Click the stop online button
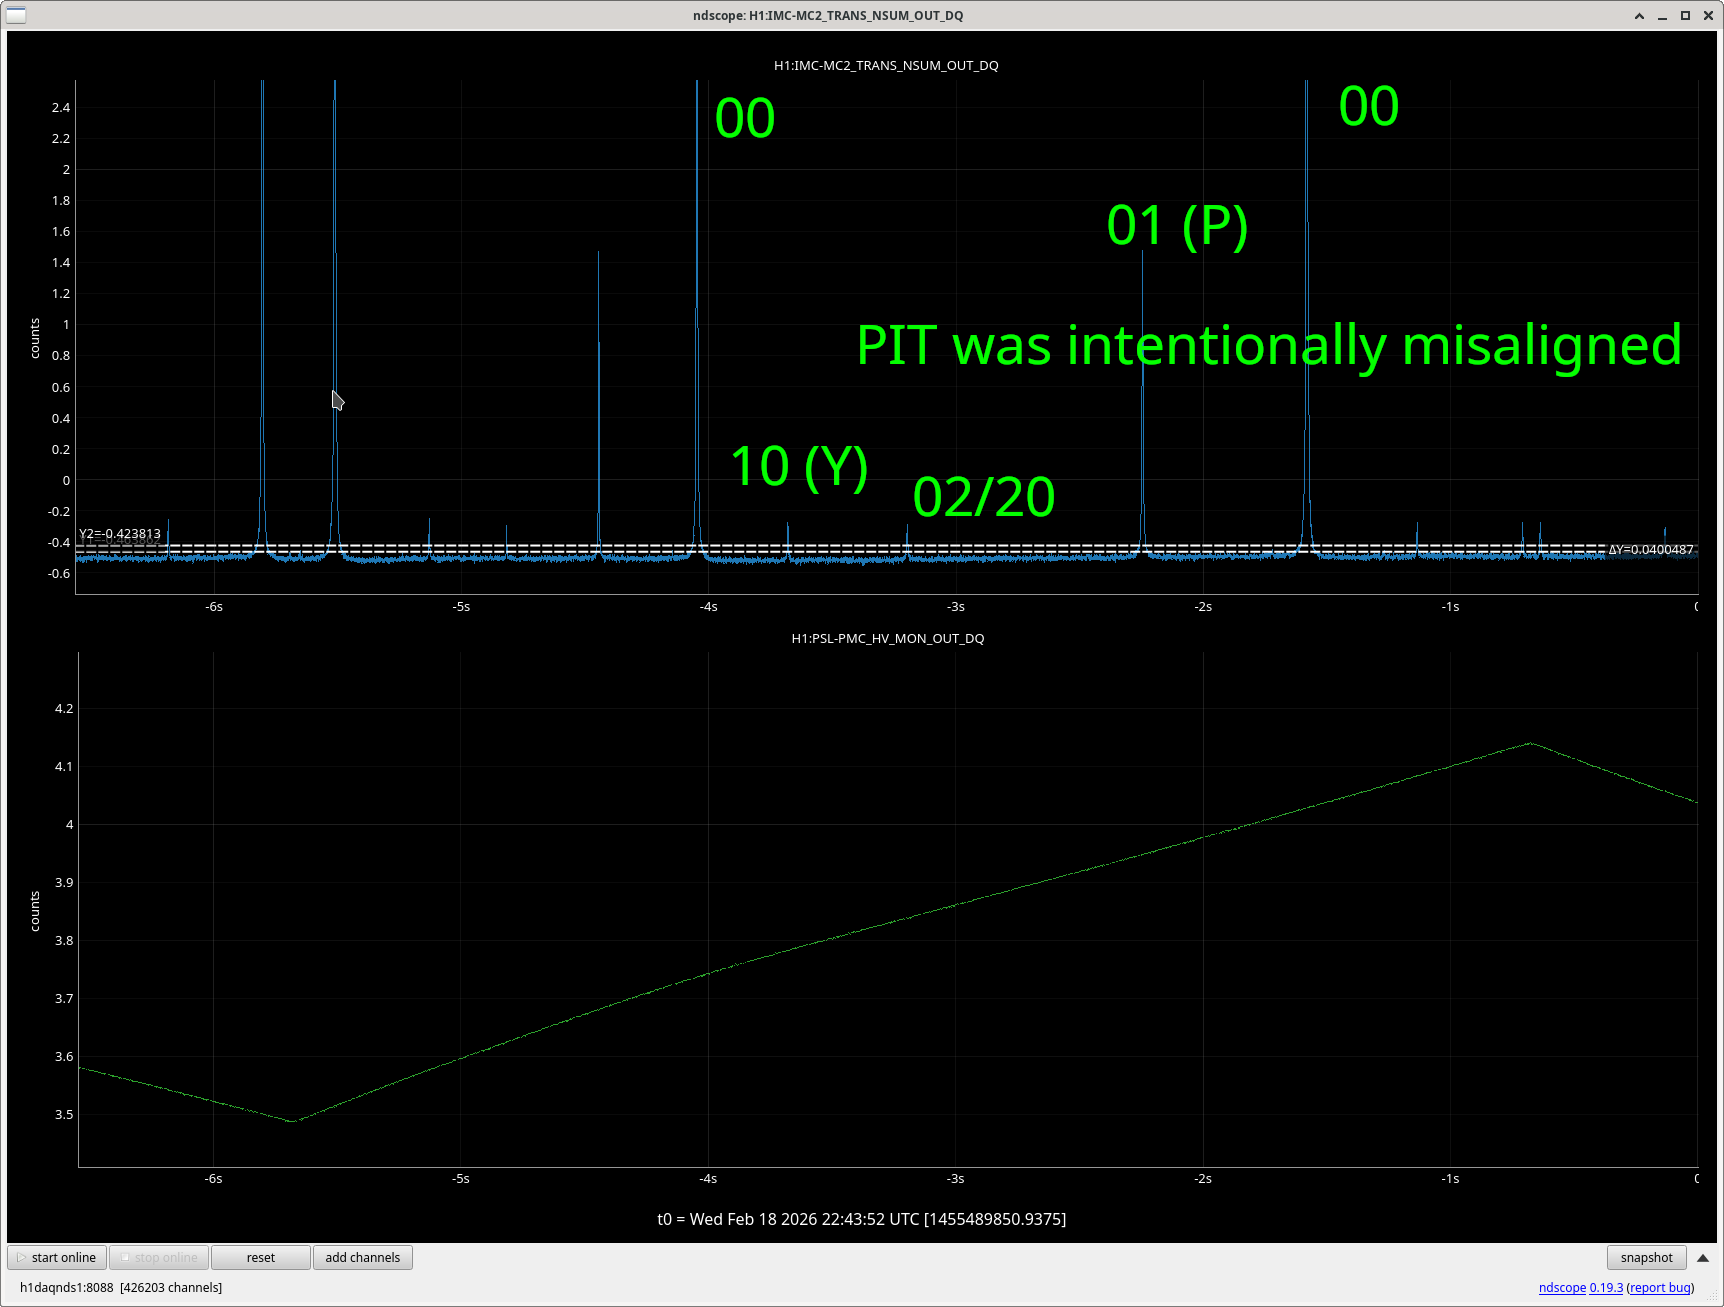This screenshot has height=1307, width=1724. [158, 1257]
